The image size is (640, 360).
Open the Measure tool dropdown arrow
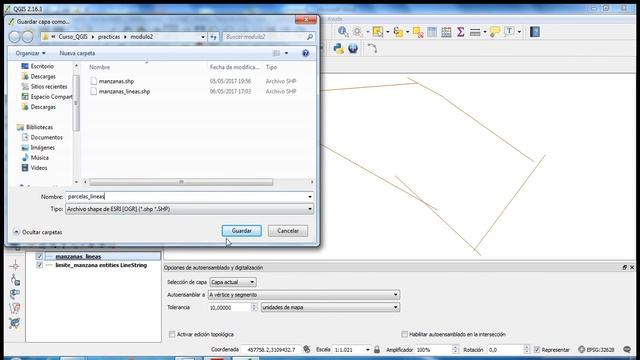point(485,32)
